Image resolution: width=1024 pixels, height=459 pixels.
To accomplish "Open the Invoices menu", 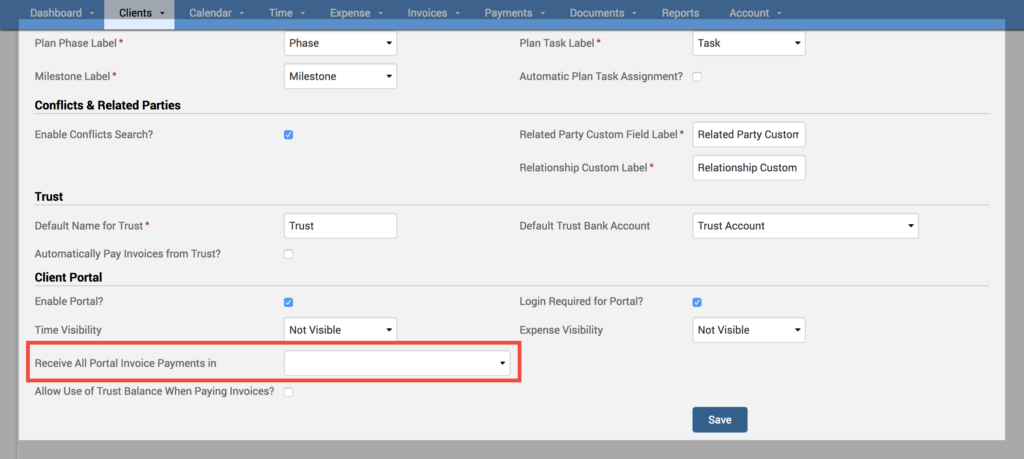I will (x=433, y=13).
